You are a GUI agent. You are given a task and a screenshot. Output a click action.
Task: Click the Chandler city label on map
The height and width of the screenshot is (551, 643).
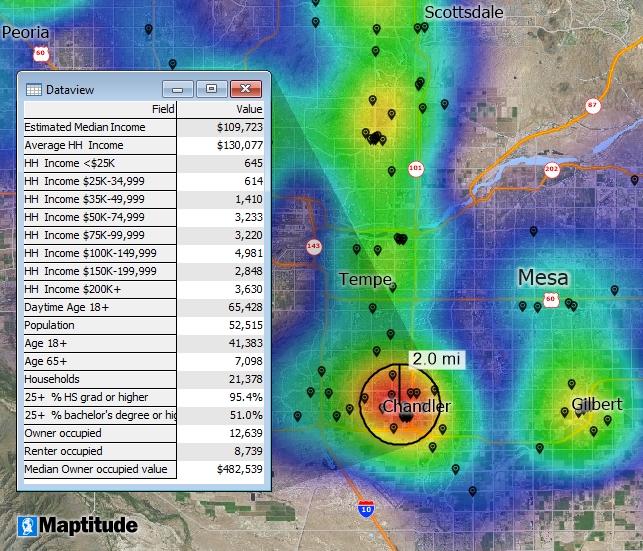(417, 406)
